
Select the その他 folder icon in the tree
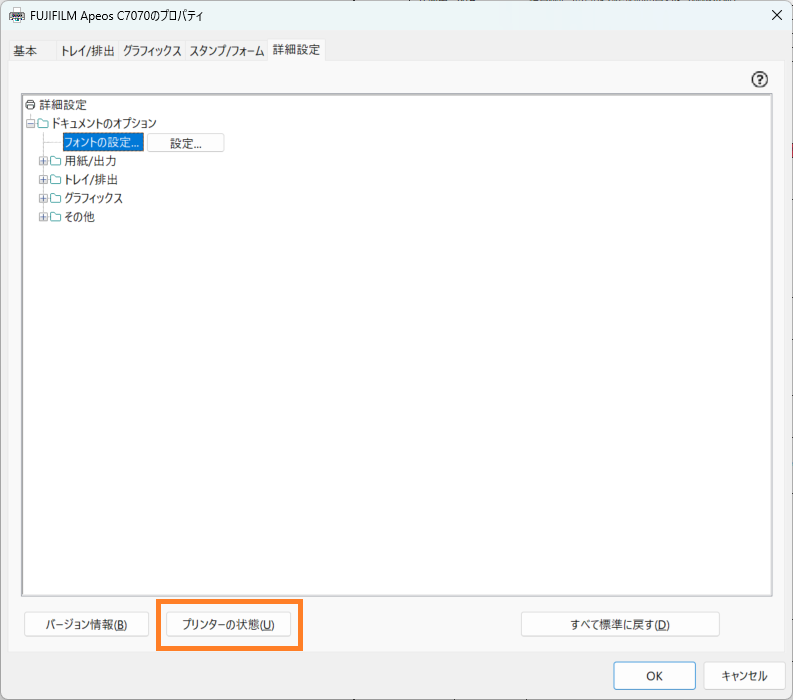coord(56,217)
